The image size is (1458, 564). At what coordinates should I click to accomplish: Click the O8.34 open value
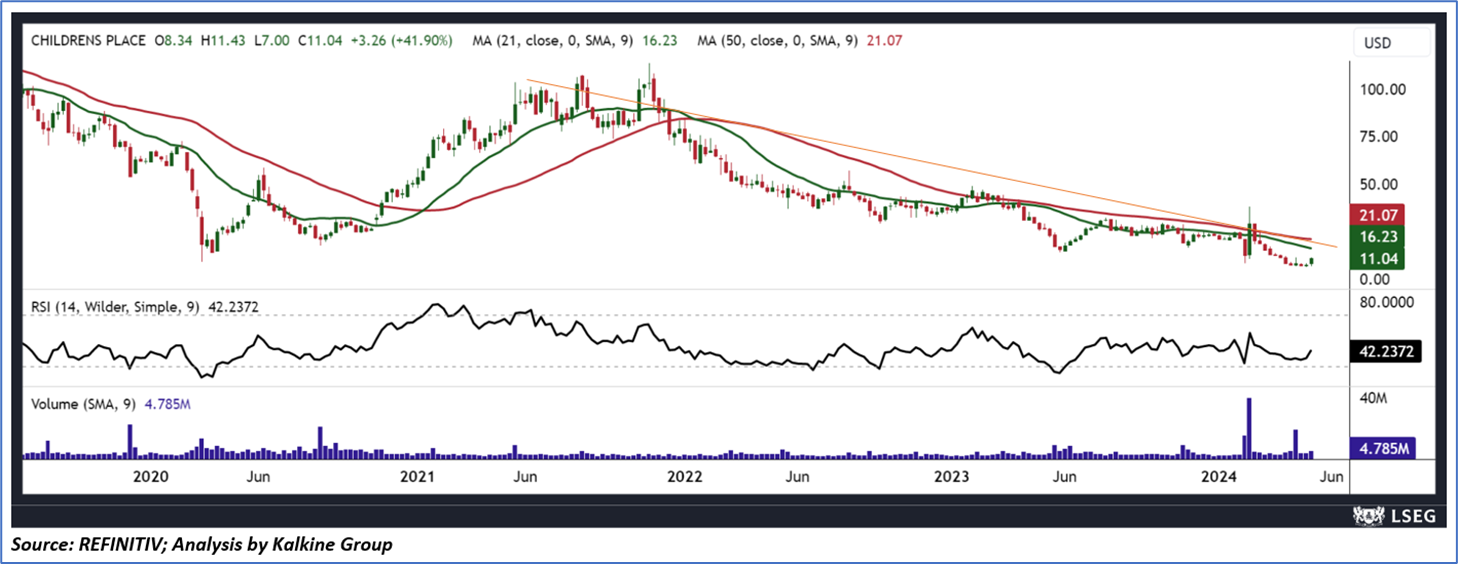(x=173, y=41)
